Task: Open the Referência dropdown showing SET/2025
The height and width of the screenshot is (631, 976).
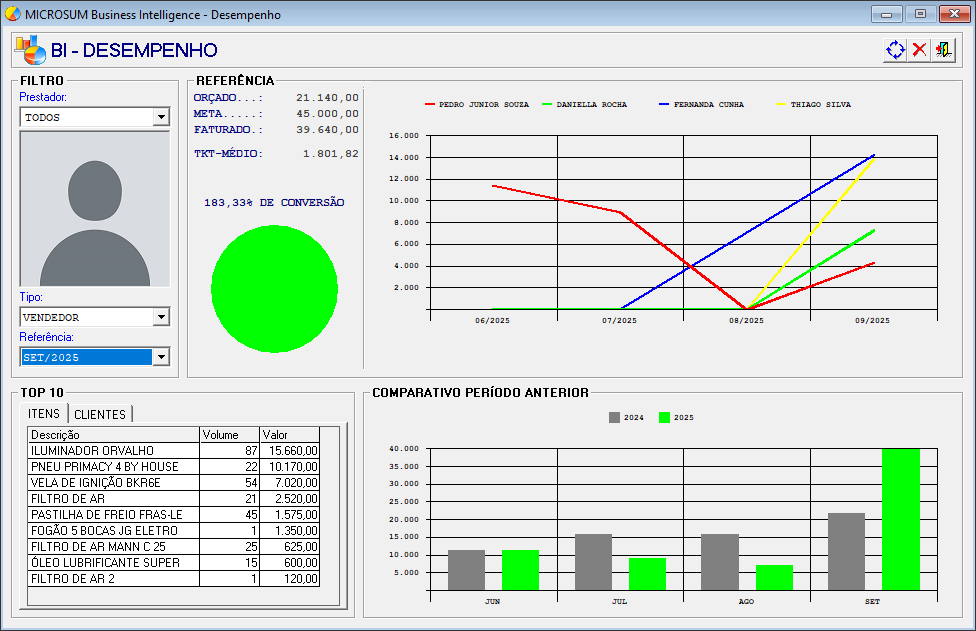Action: tap(160, 357)
